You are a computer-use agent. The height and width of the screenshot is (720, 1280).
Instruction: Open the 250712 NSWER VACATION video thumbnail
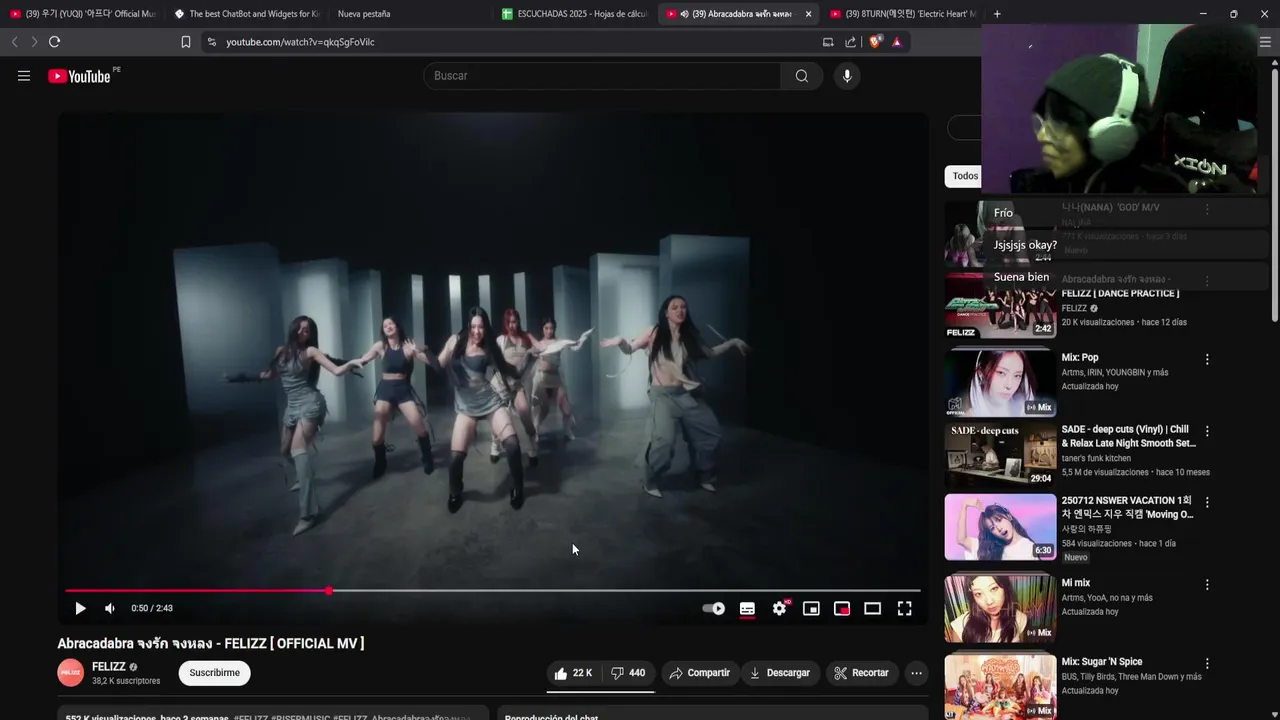click(x=1000, y=527)
